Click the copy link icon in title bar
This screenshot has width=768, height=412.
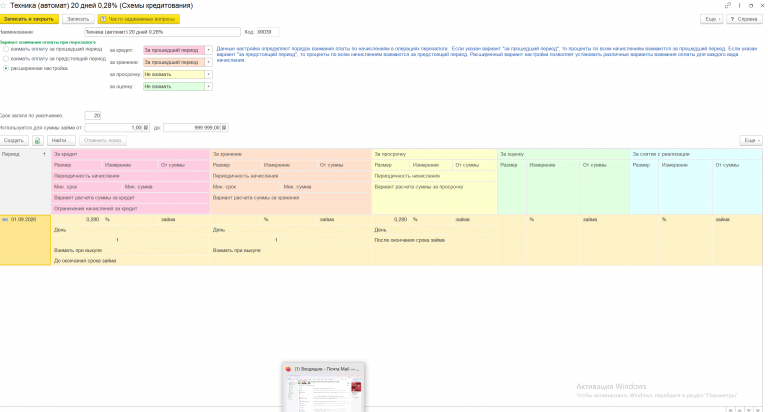click(727, 5)
